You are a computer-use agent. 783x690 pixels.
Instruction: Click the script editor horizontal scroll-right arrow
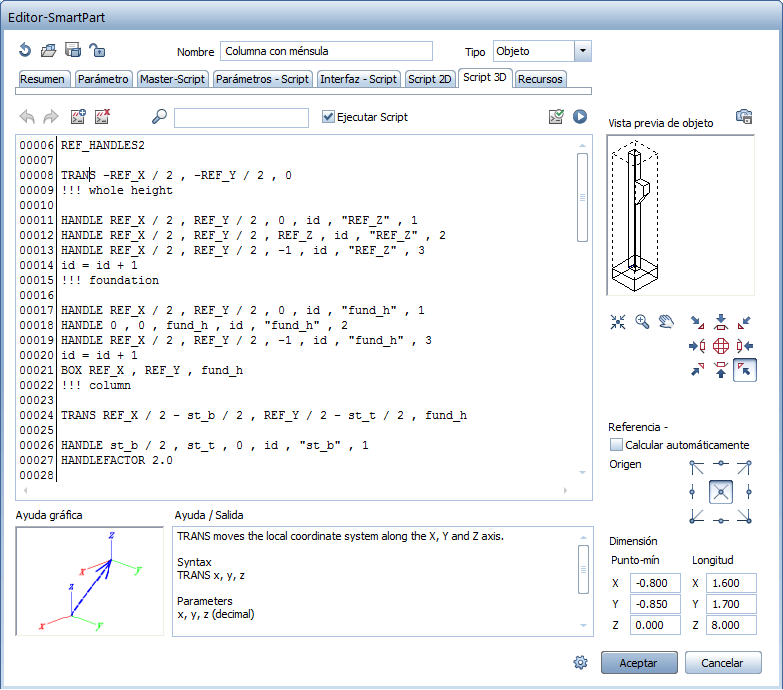coord(565,490)
